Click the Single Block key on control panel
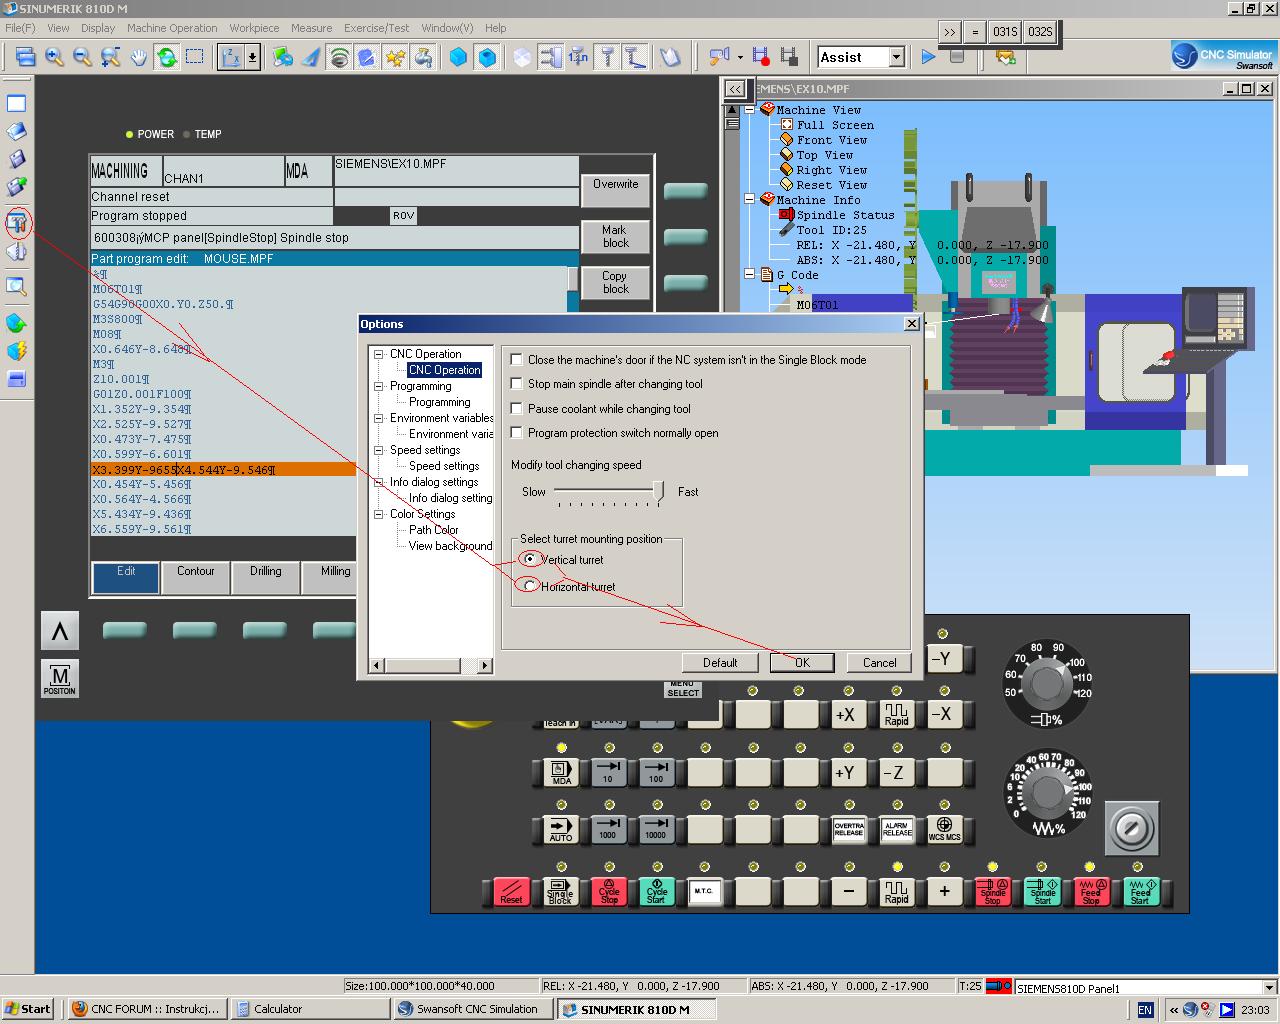The image size is (1280, 1024). pos(560,891)
